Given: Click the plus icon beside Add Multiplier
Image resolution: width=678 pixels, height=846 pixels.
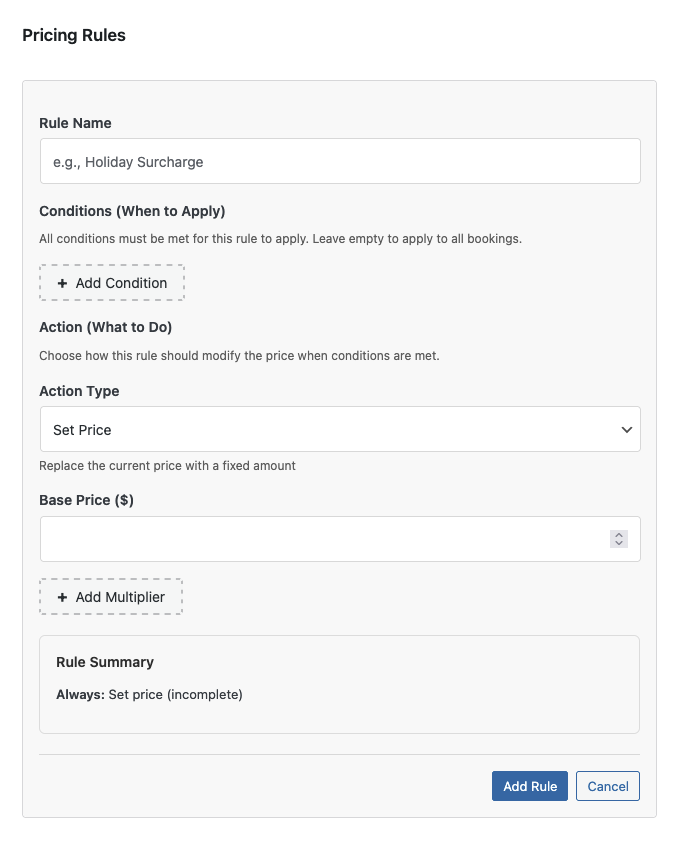Looking at the screenshot, I should click(x=62, y=597).
